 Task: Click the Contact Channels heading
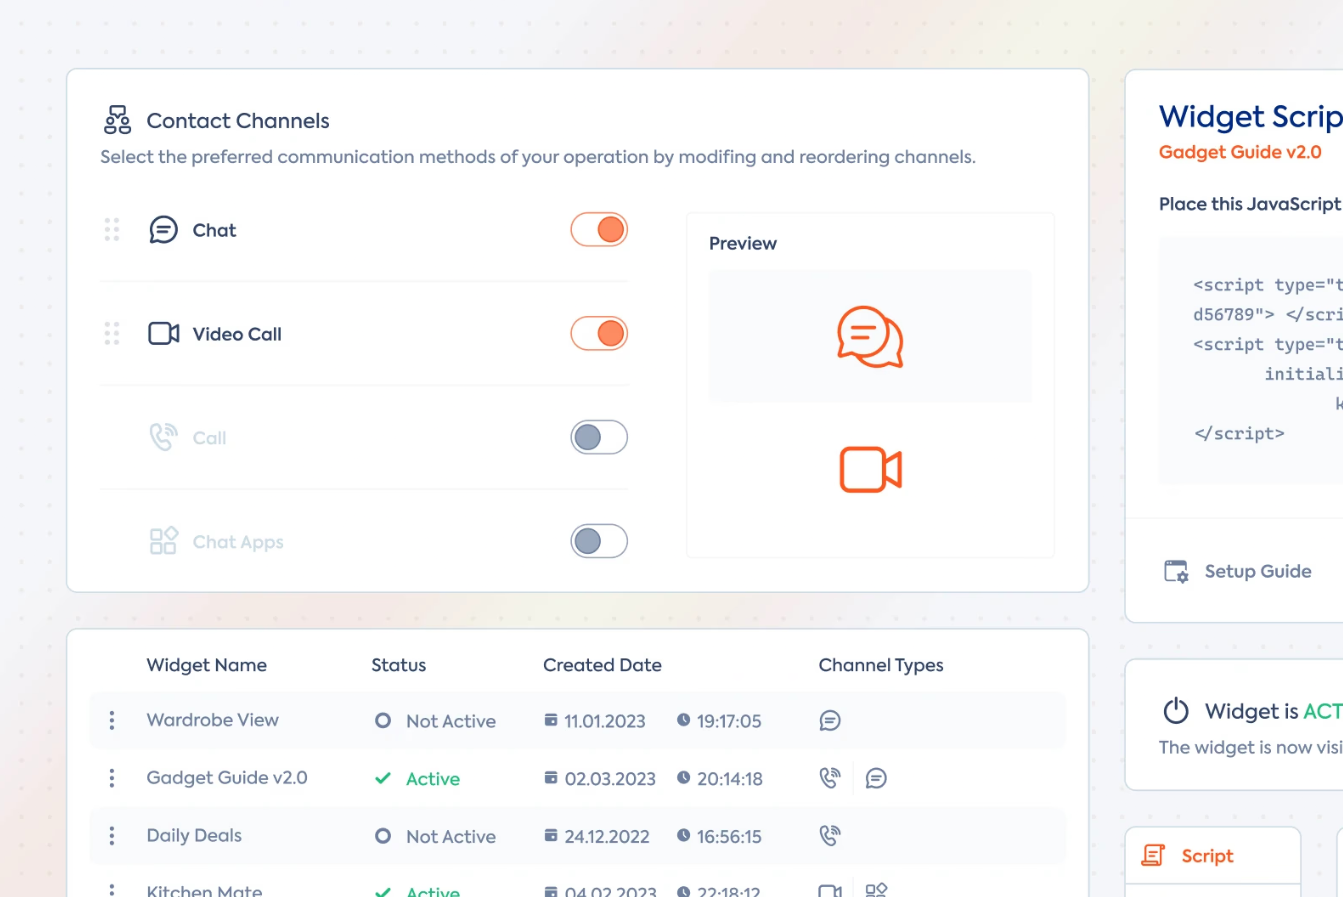pos(238,121)
